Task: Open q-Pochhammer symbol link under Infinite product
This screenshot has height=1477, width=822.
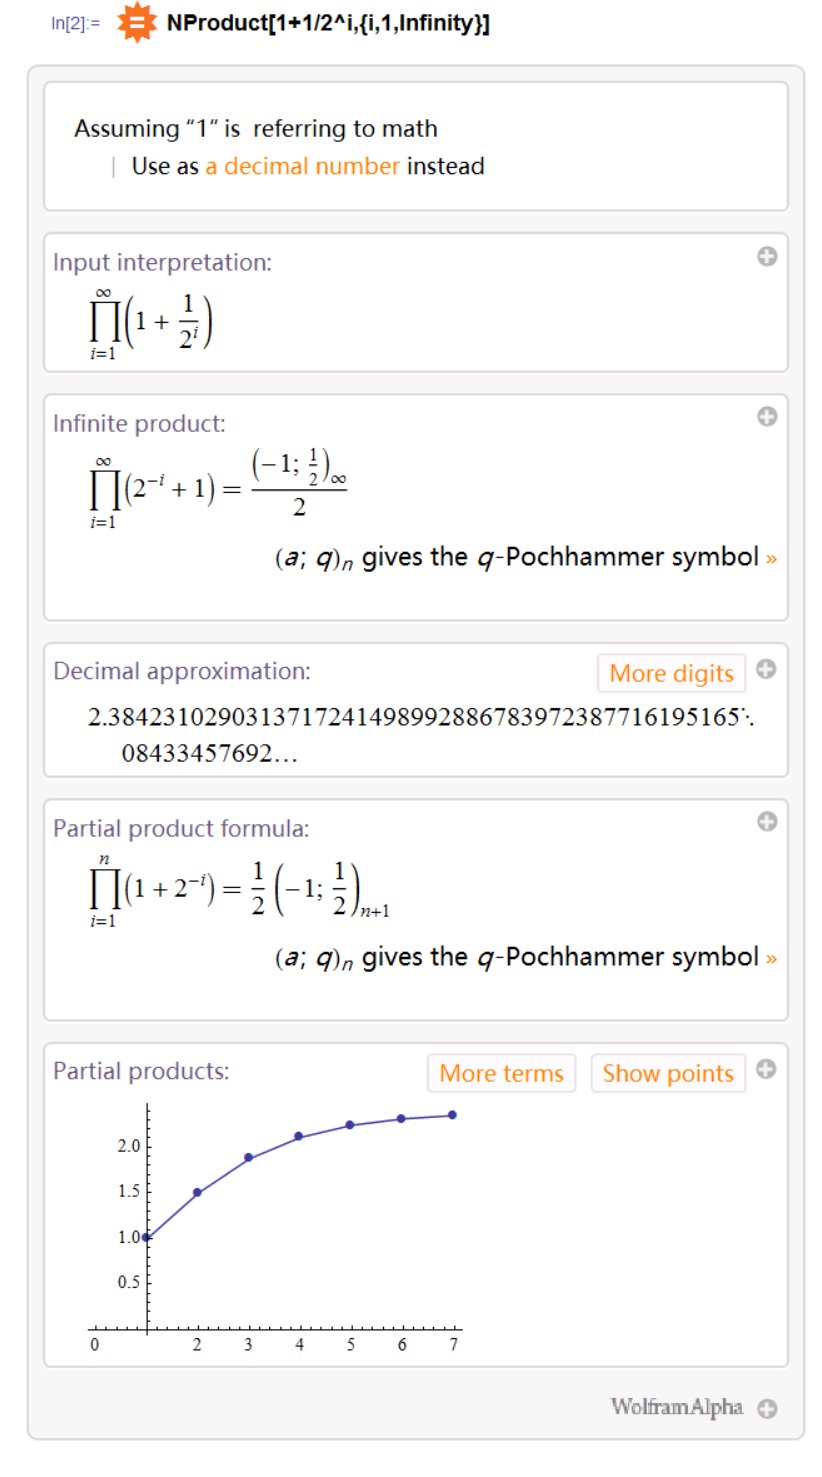Action: click(770, 557)
